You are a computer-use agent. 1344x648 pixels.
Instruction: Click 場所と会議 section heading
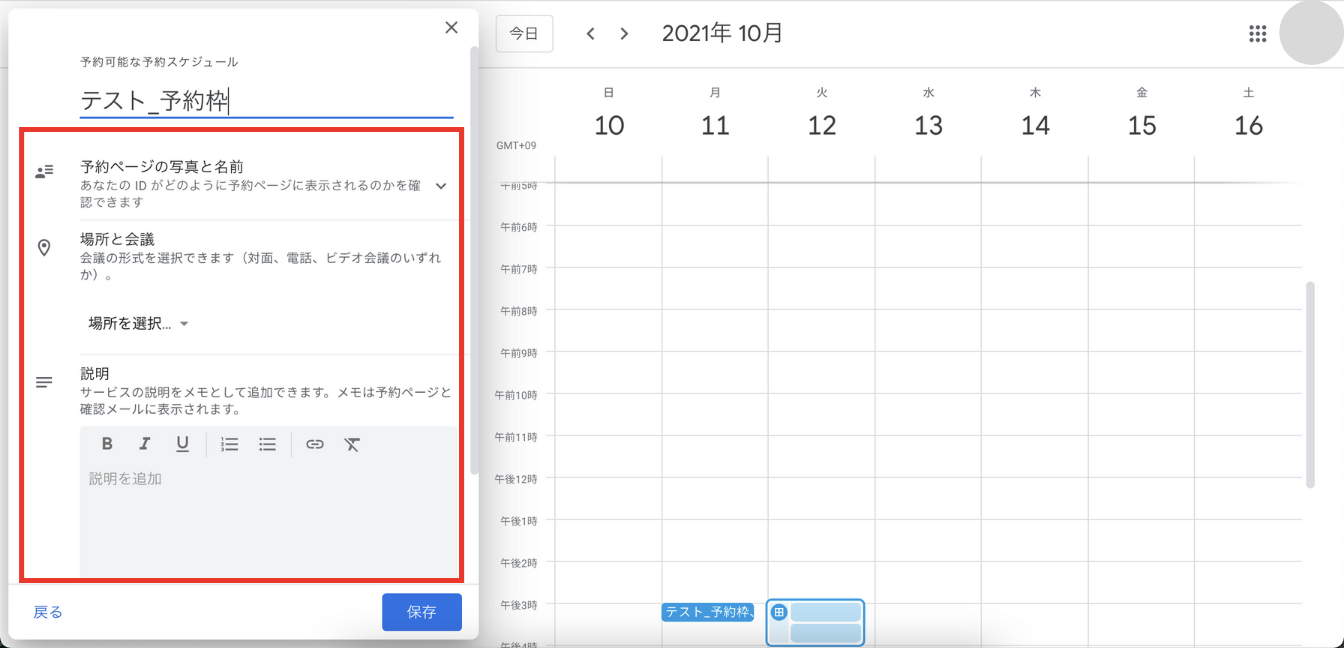point(118,239)
